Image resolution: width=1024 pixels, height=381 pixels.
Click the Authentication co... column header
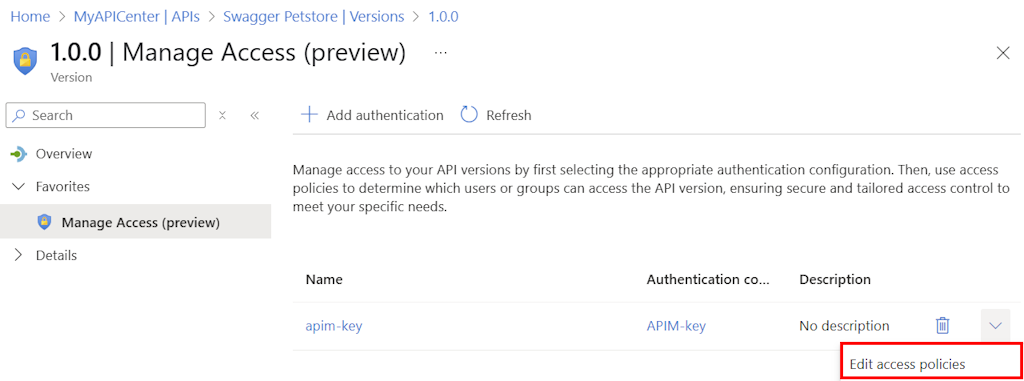[709, 279]
